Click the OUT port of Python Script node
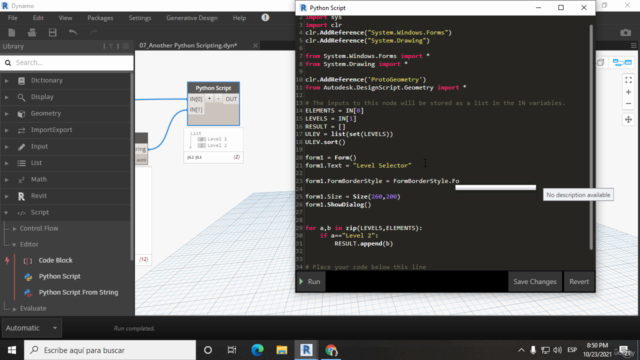Screen dimensions: 640x360 pyautogui.click(x=231, y=99)
